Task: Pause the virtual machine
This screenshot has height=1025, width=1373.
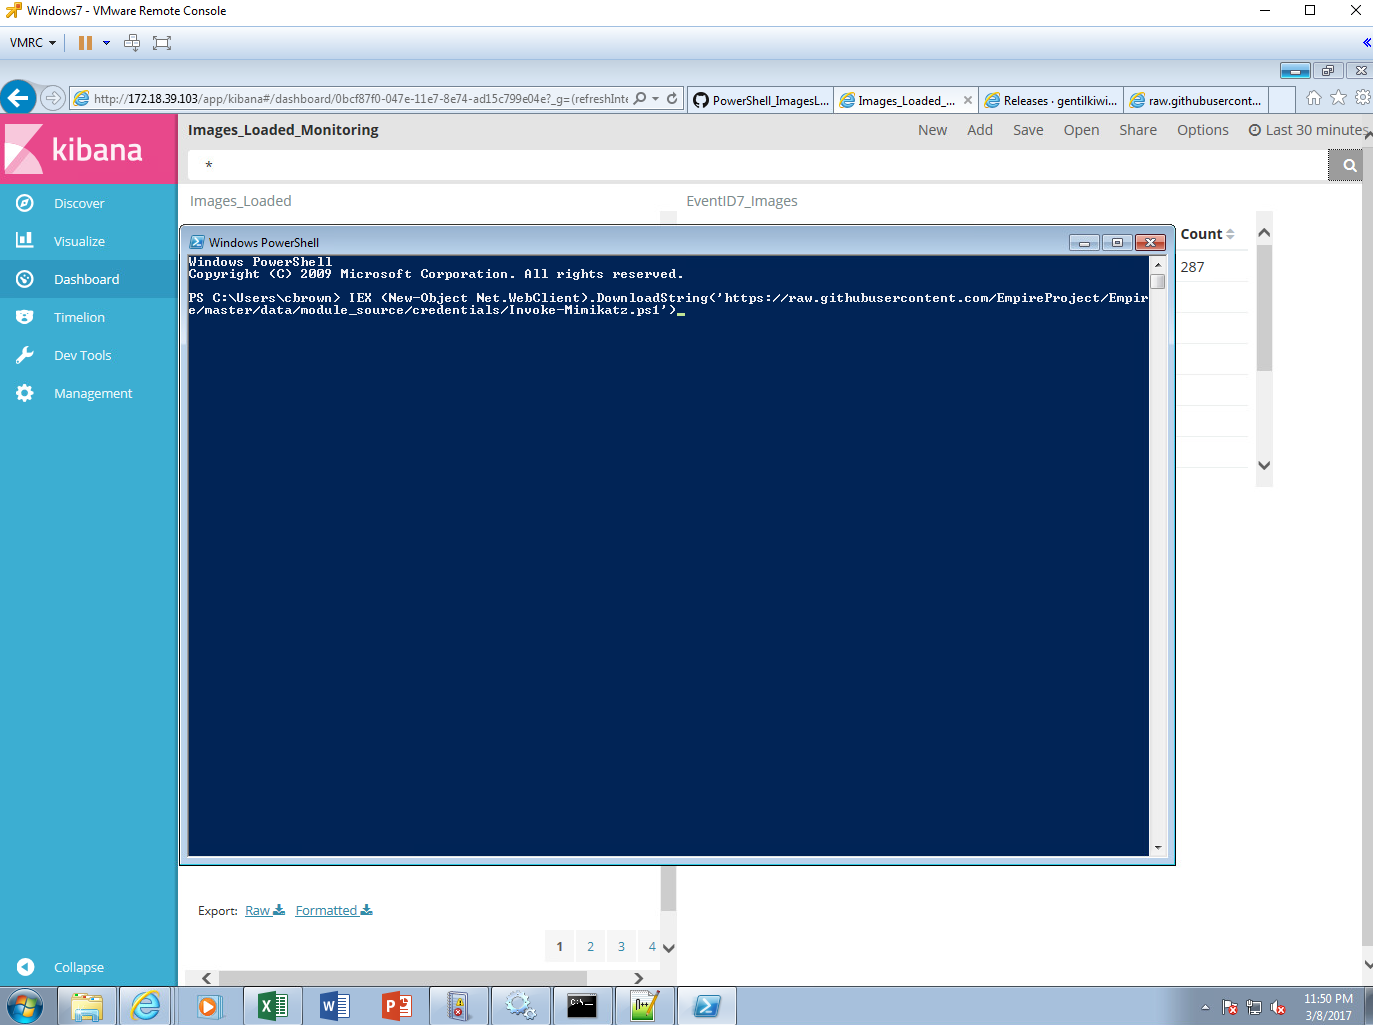Action: coord(85,43)
